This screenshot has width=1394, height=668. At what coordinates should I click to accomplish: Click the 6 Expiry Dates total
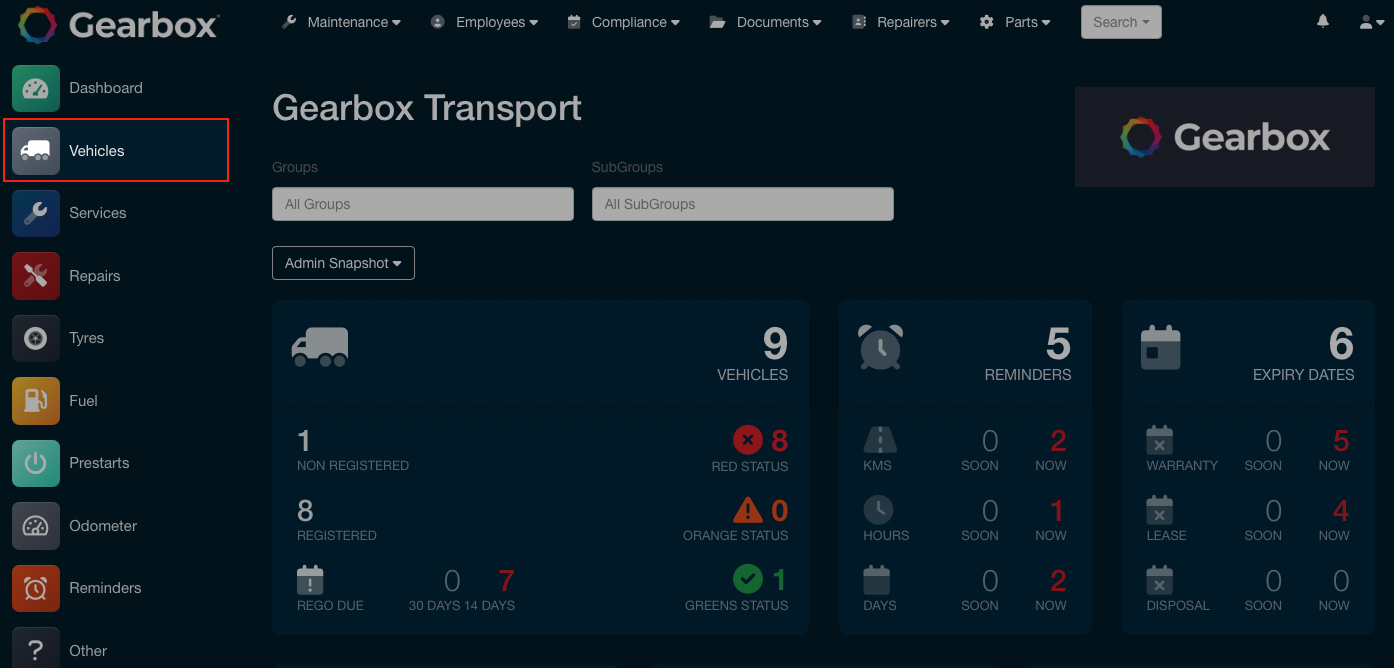click(1341, 344)
